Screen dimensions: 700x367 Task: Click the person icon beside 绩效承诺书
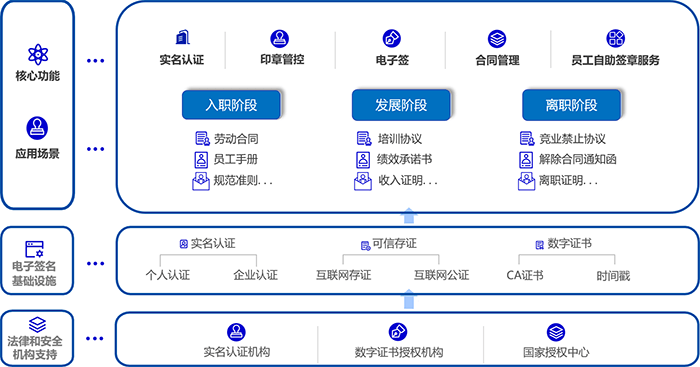click(x=363, y=159)
